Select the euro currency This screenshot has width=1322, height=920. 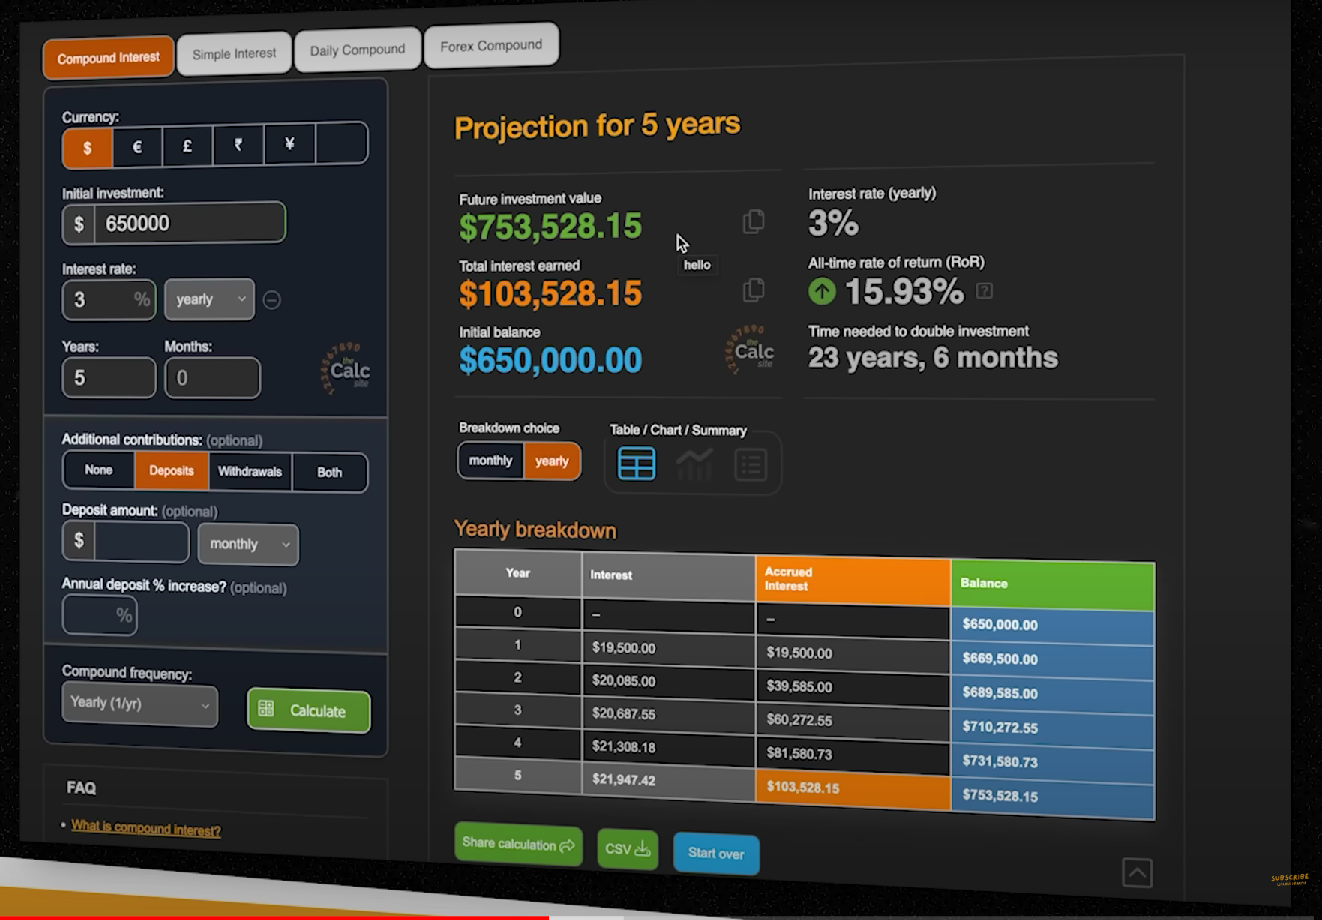137,147
